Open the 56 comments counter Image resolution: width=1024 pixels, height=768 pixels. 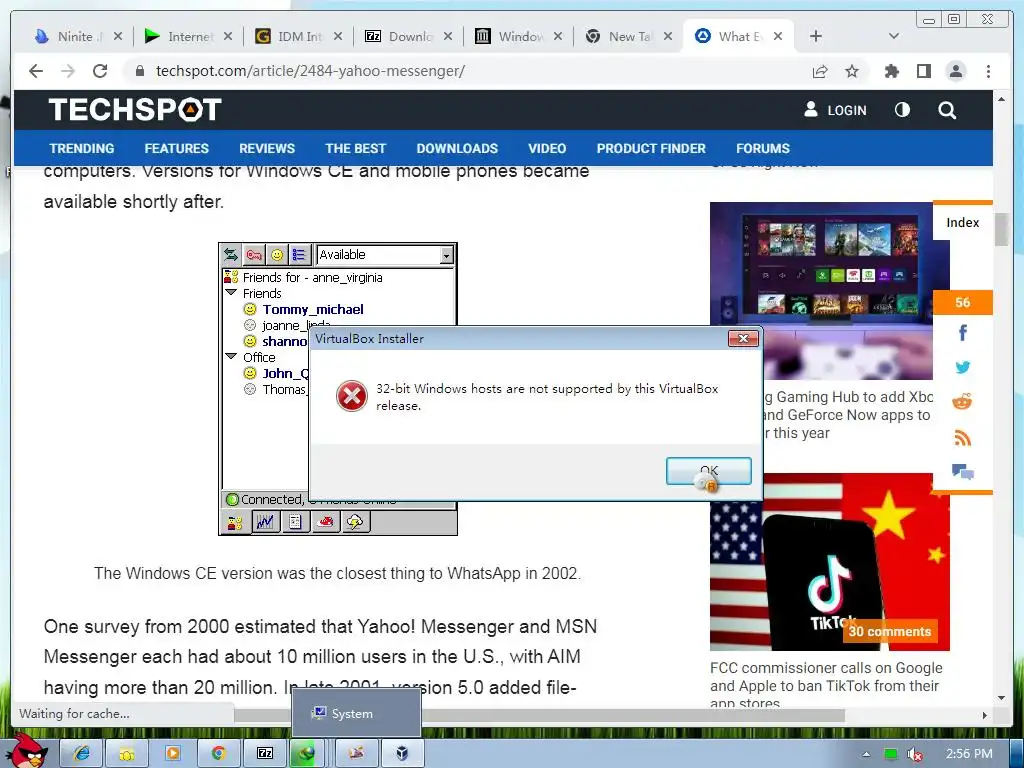point(963,302)
